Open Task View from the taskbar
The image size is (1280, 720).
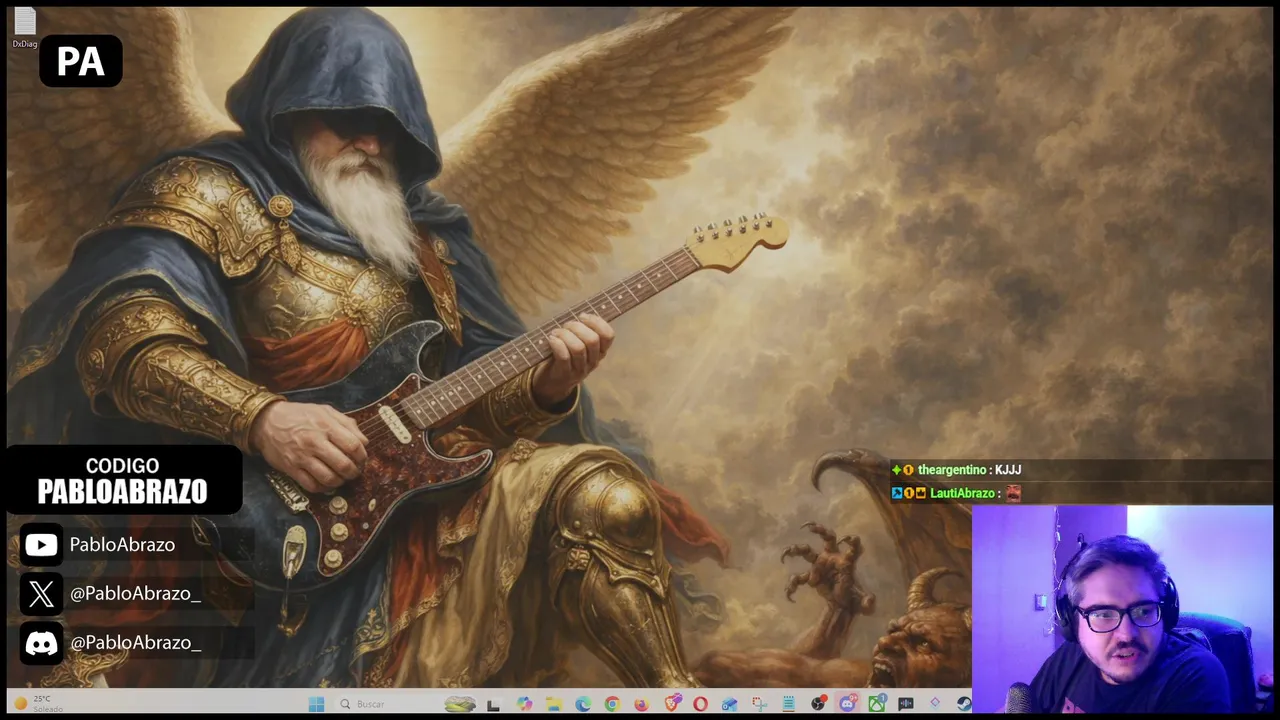tap(493, 704)
